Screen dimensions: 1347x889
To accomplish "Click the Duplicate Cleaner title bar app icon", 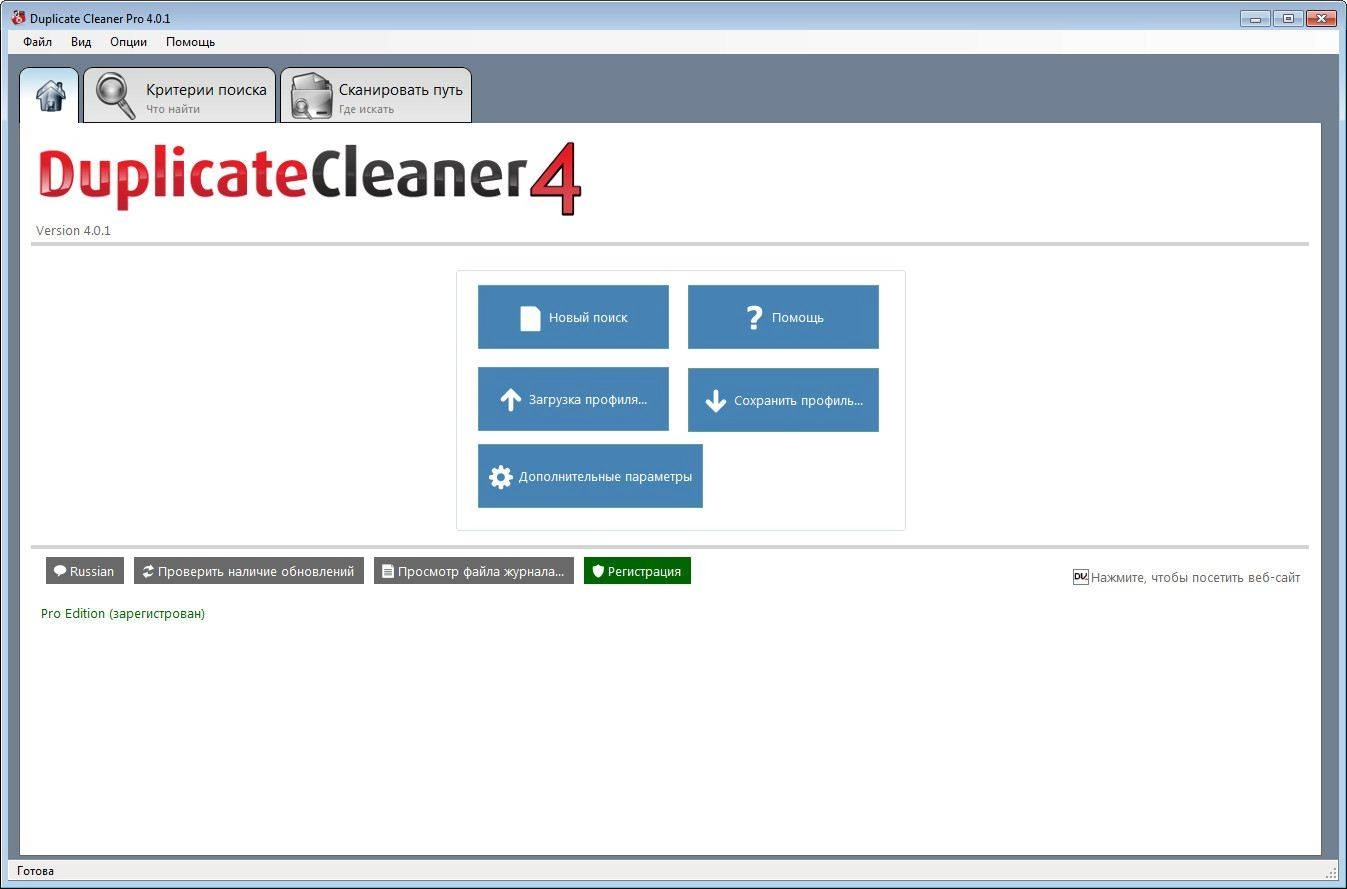I will click(x=17, y=18).
